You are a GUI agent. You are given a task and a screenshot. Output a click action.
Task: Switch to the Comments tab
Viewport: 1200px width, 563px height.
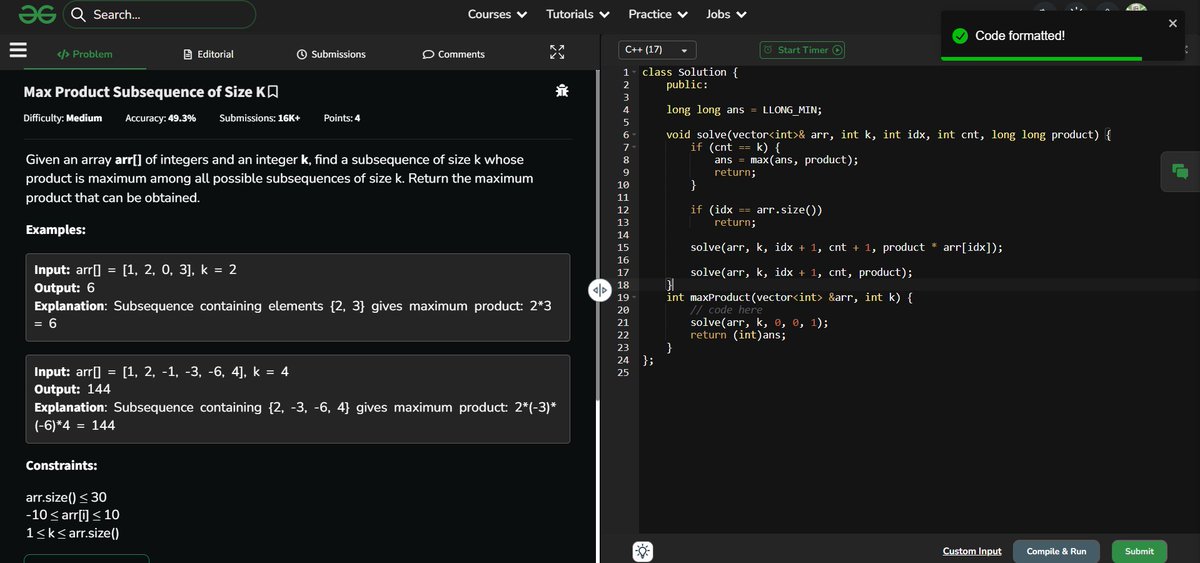[453, 54]
